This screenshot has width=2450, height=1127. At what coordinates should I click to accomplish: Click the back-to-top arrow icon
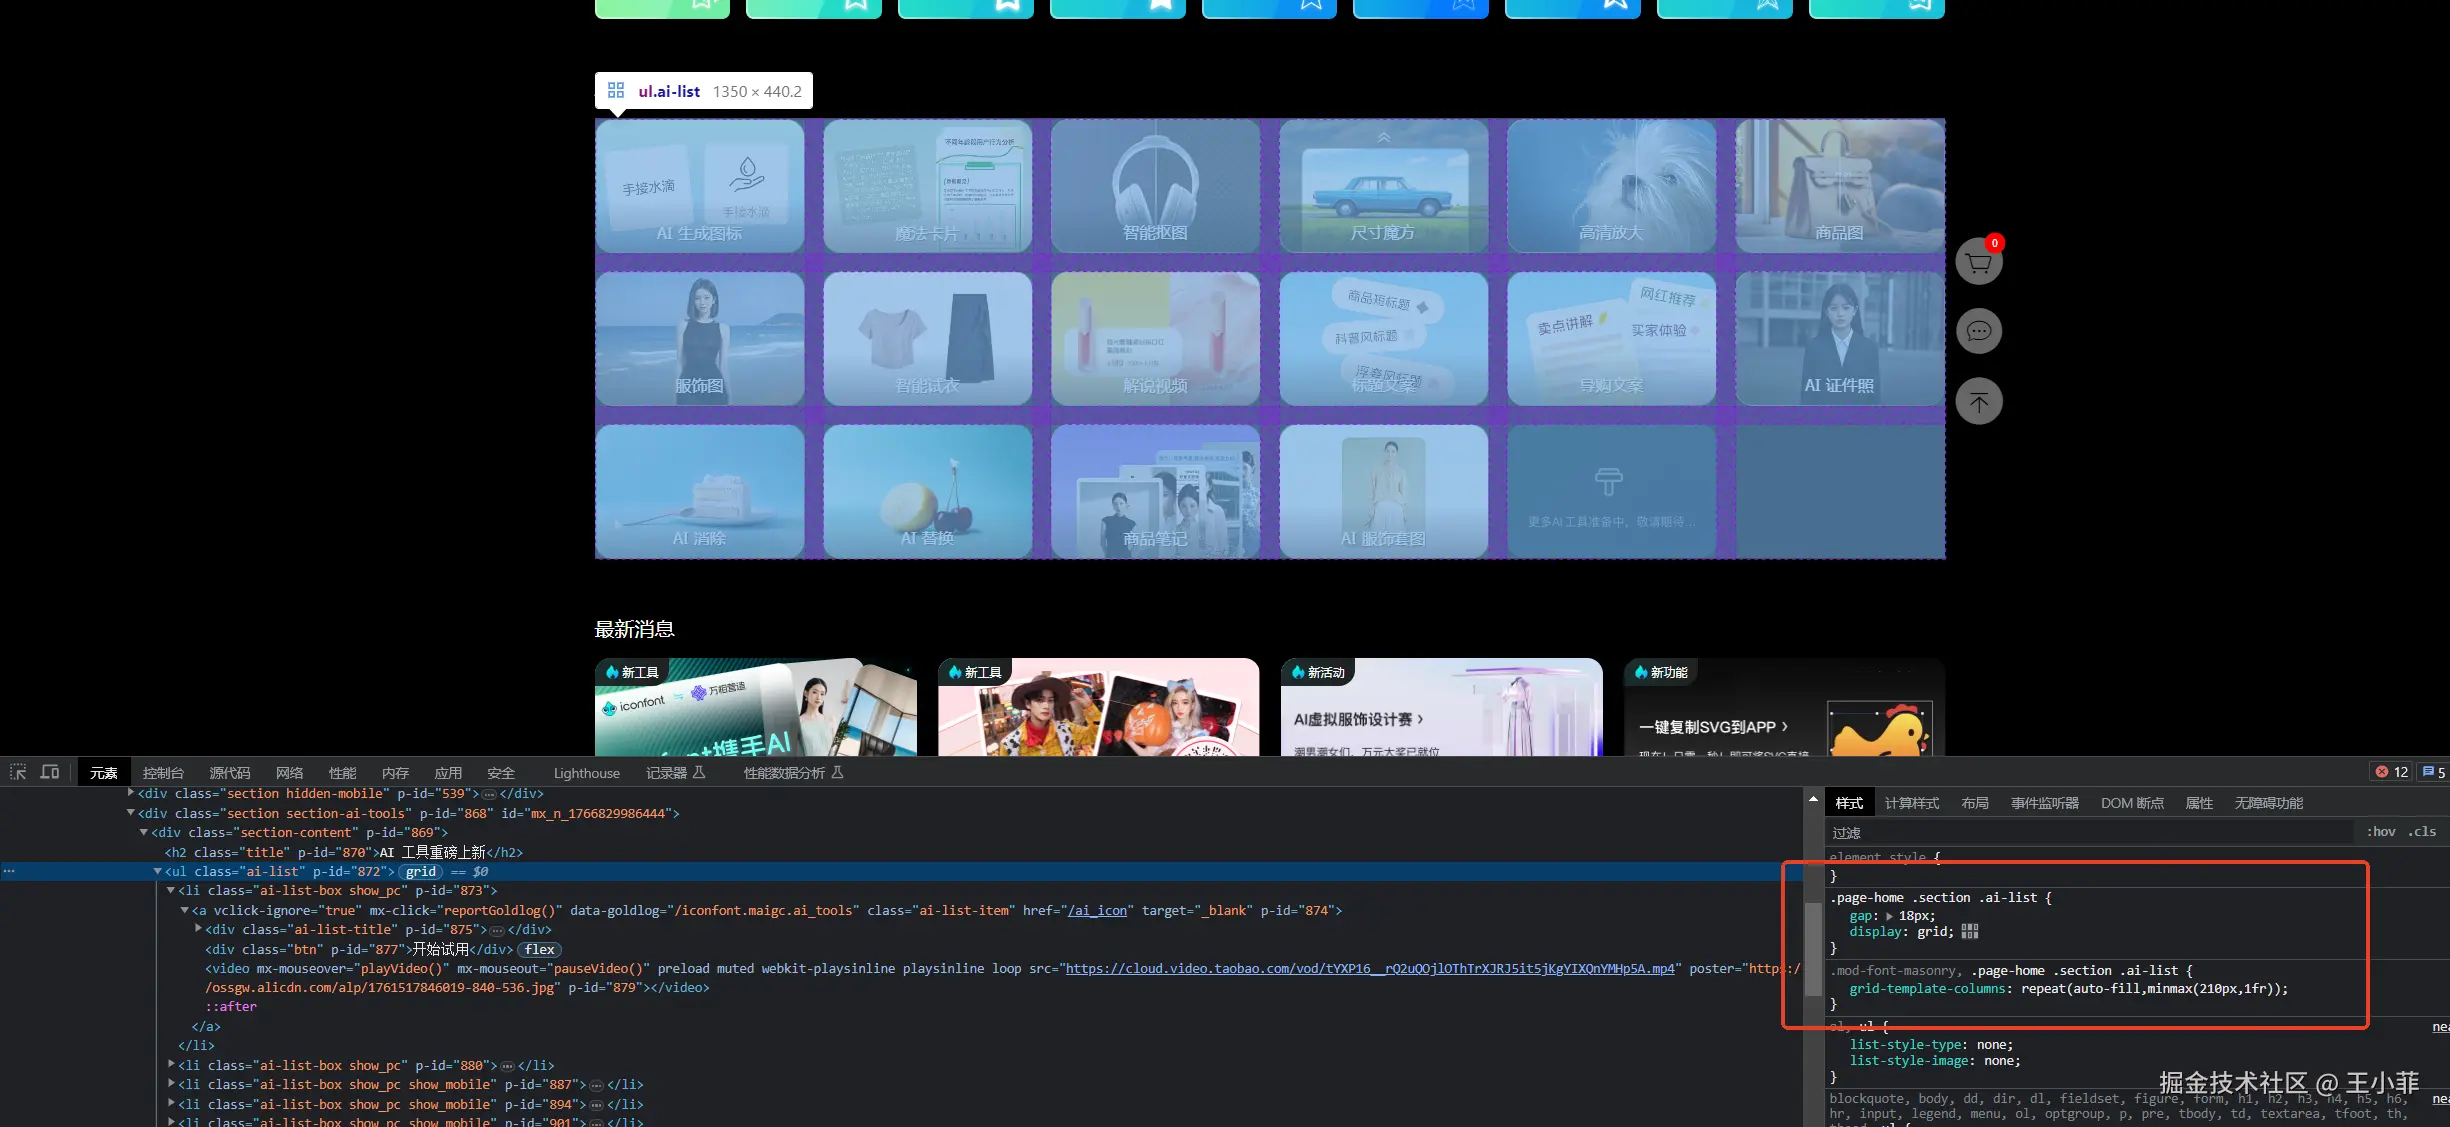pyautogui.click(x=1978, y=402)
